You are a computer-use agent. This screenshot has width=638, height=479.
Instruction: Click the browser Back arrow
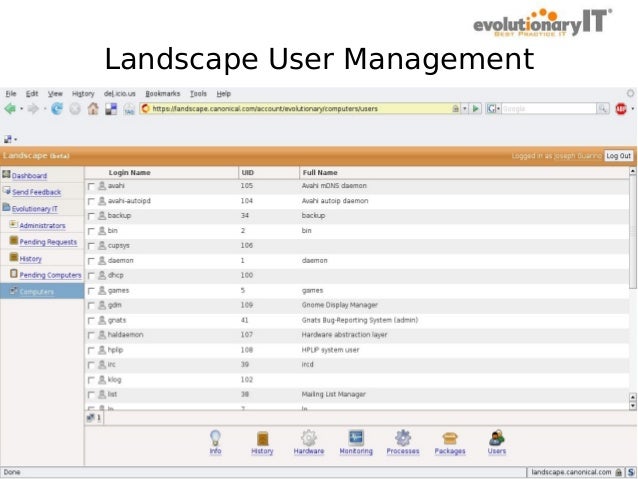click(x=10, y=109)
